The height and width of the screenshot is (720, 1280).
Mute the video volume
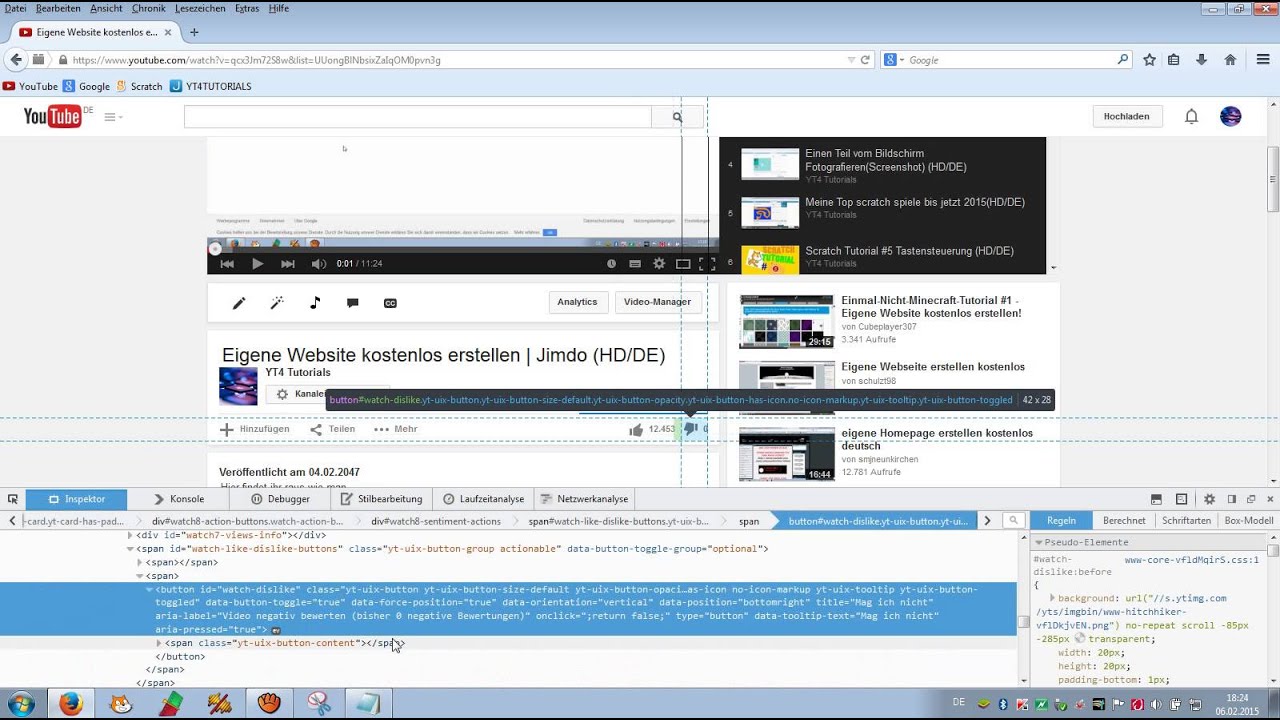click(x=319, y=264)
